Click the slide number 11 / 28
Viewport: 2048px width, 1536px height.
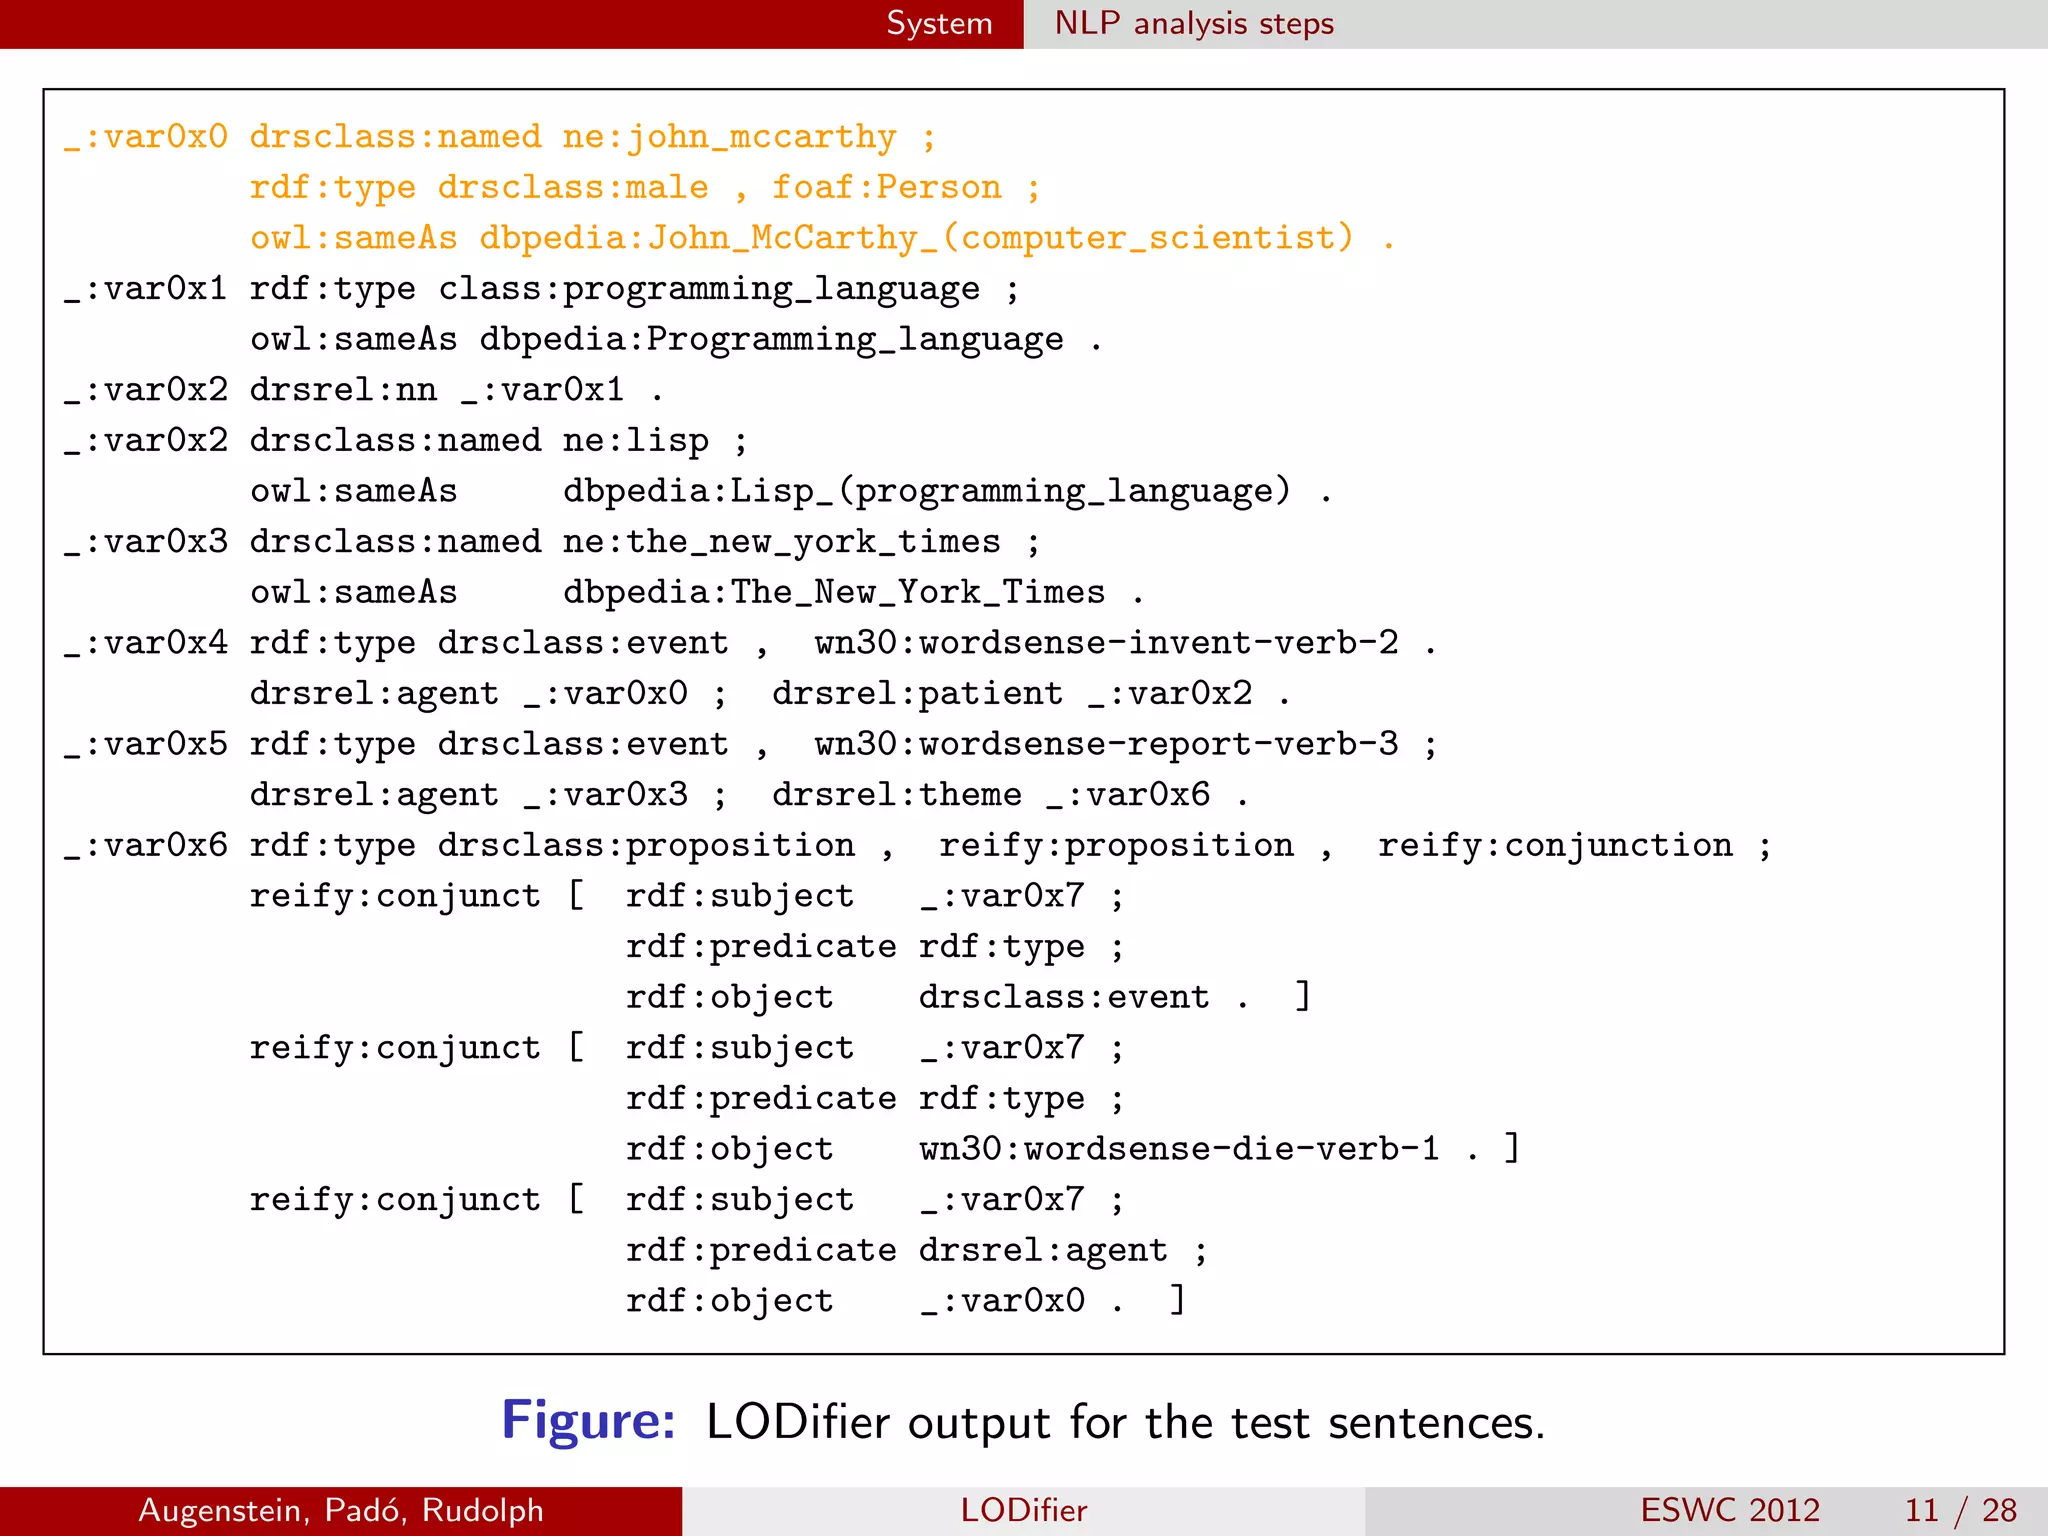point(1961,1510)
